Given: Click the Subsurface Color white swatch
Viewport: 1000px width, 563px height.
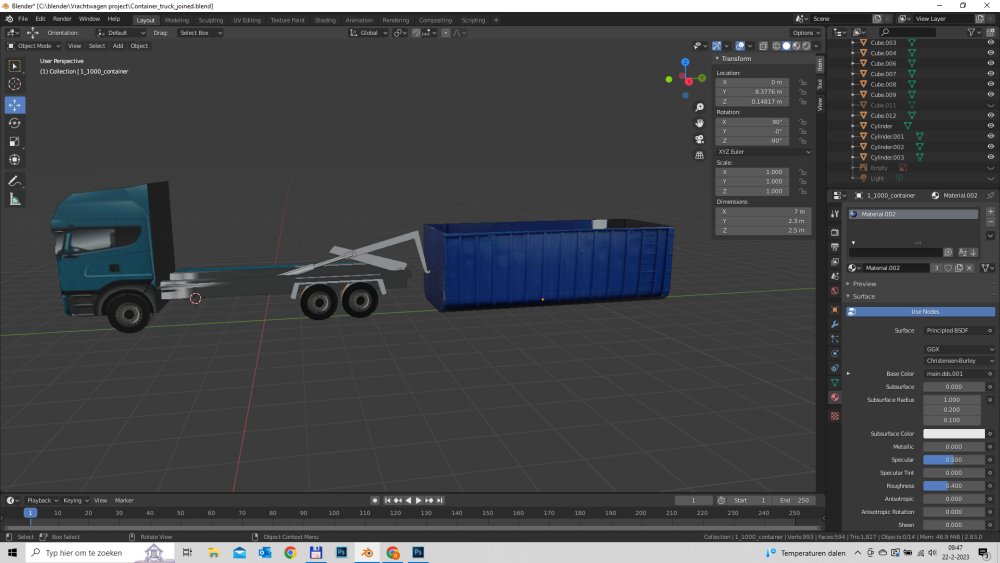Looking at the screenshot, I should (x=952, y=434).
